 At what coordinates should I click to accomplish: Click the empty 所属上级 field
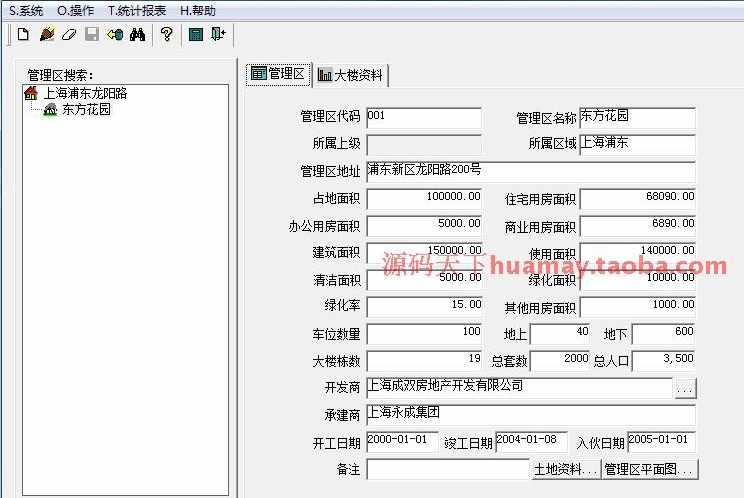(424, 145)
